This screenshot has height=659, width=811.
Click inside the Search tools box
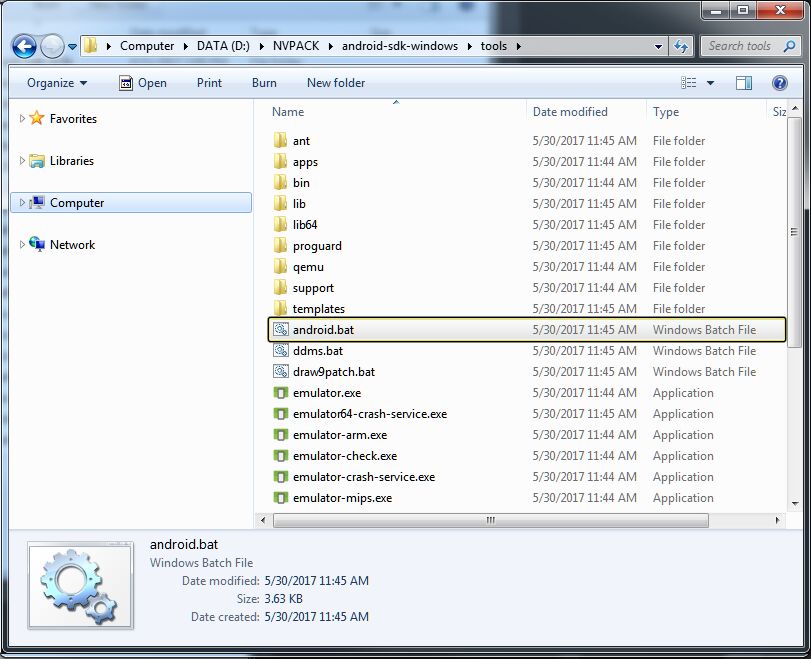[744, 46]
